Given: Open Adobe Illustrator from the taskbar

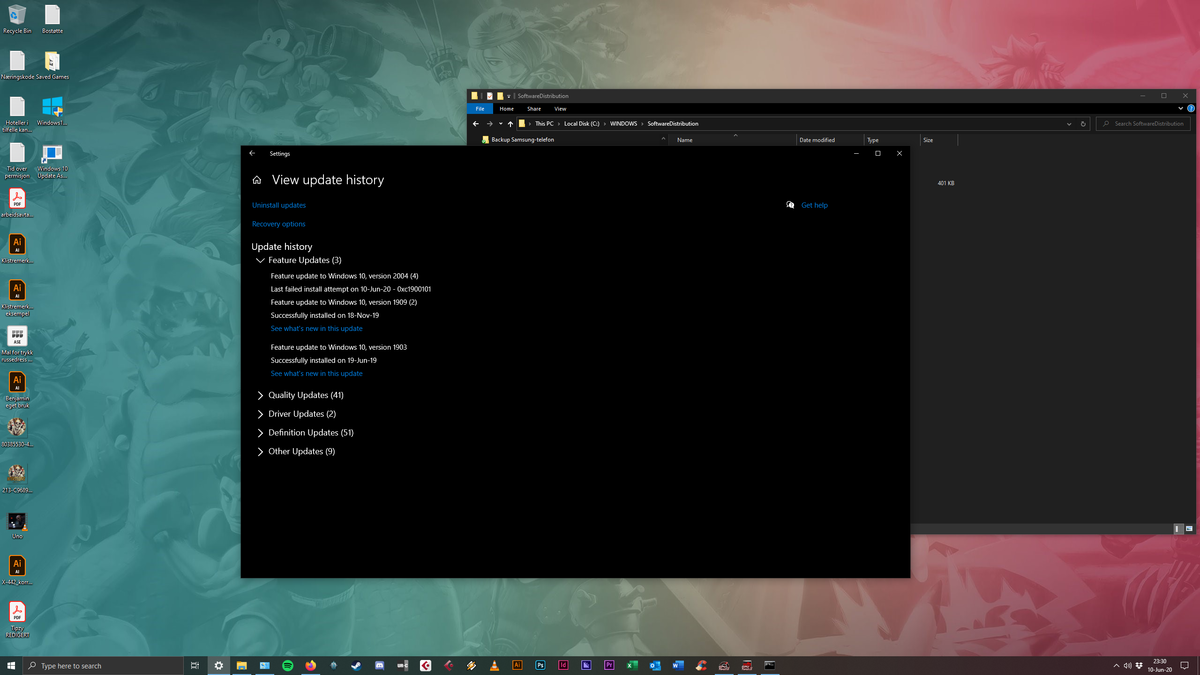Looking at the screenshot, I should [x=517, y=665].
